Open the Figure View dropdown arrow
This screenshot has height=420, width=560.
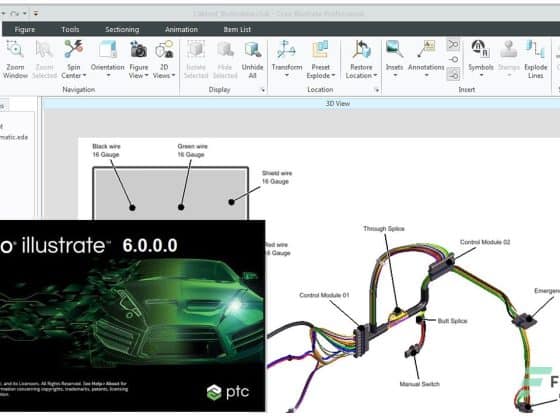(x=146, y=75)
